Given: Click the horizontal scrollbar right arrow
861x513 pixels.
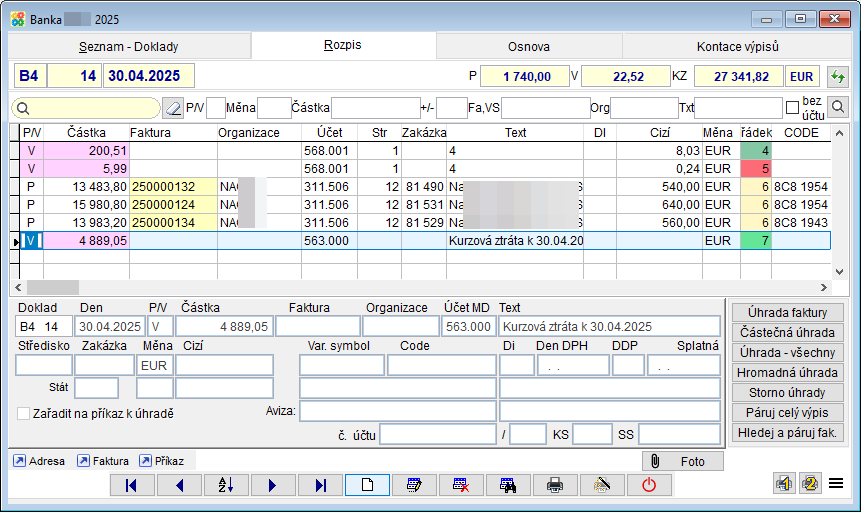Looking at the screenshot, I should (824, 287).
